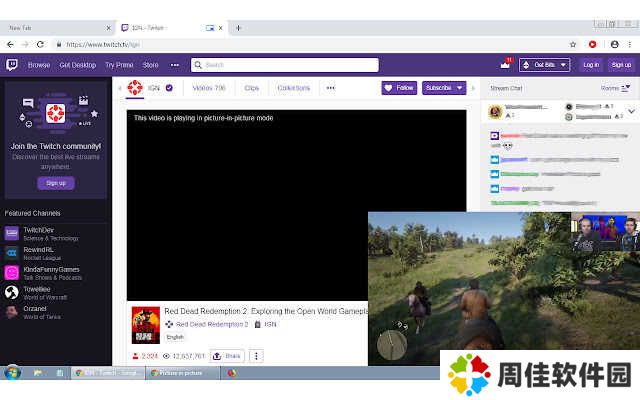Expand the top gifters chevron in chat
Viewport: 640px width, 400px height.
[x=631, y=111]
